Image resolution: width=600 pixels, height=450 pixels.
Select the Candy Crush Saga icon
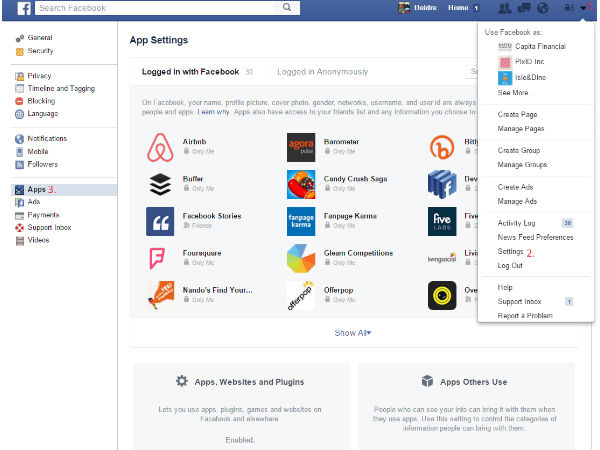pos(301,184)
